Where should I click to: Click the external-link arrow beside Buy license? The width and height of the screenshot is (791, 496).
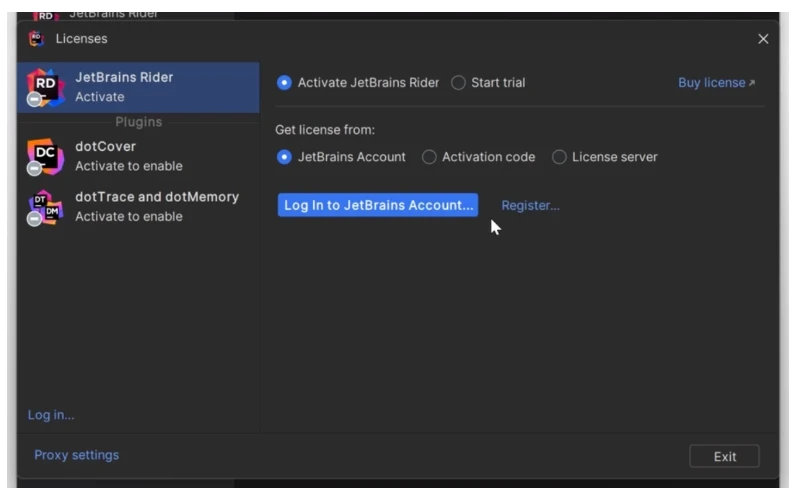click(x=752, y=83)
